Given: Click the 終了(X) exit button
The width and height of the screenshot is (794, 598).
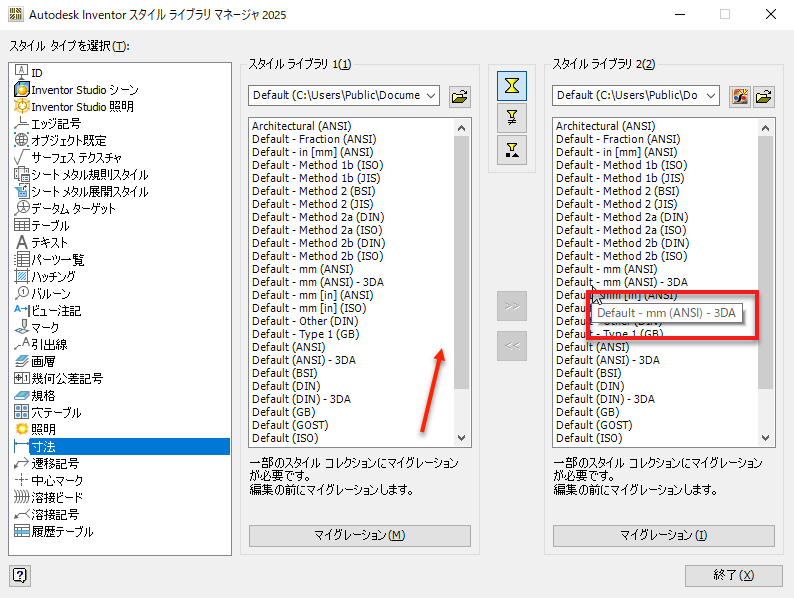Looking at the screenshot, I should [x=733, y=575].
